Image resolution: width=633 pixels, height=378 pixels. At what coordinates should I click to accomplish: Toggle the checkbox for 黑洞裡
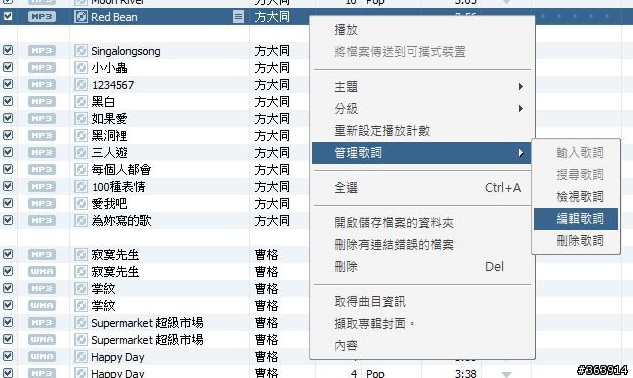pos(8,135)
